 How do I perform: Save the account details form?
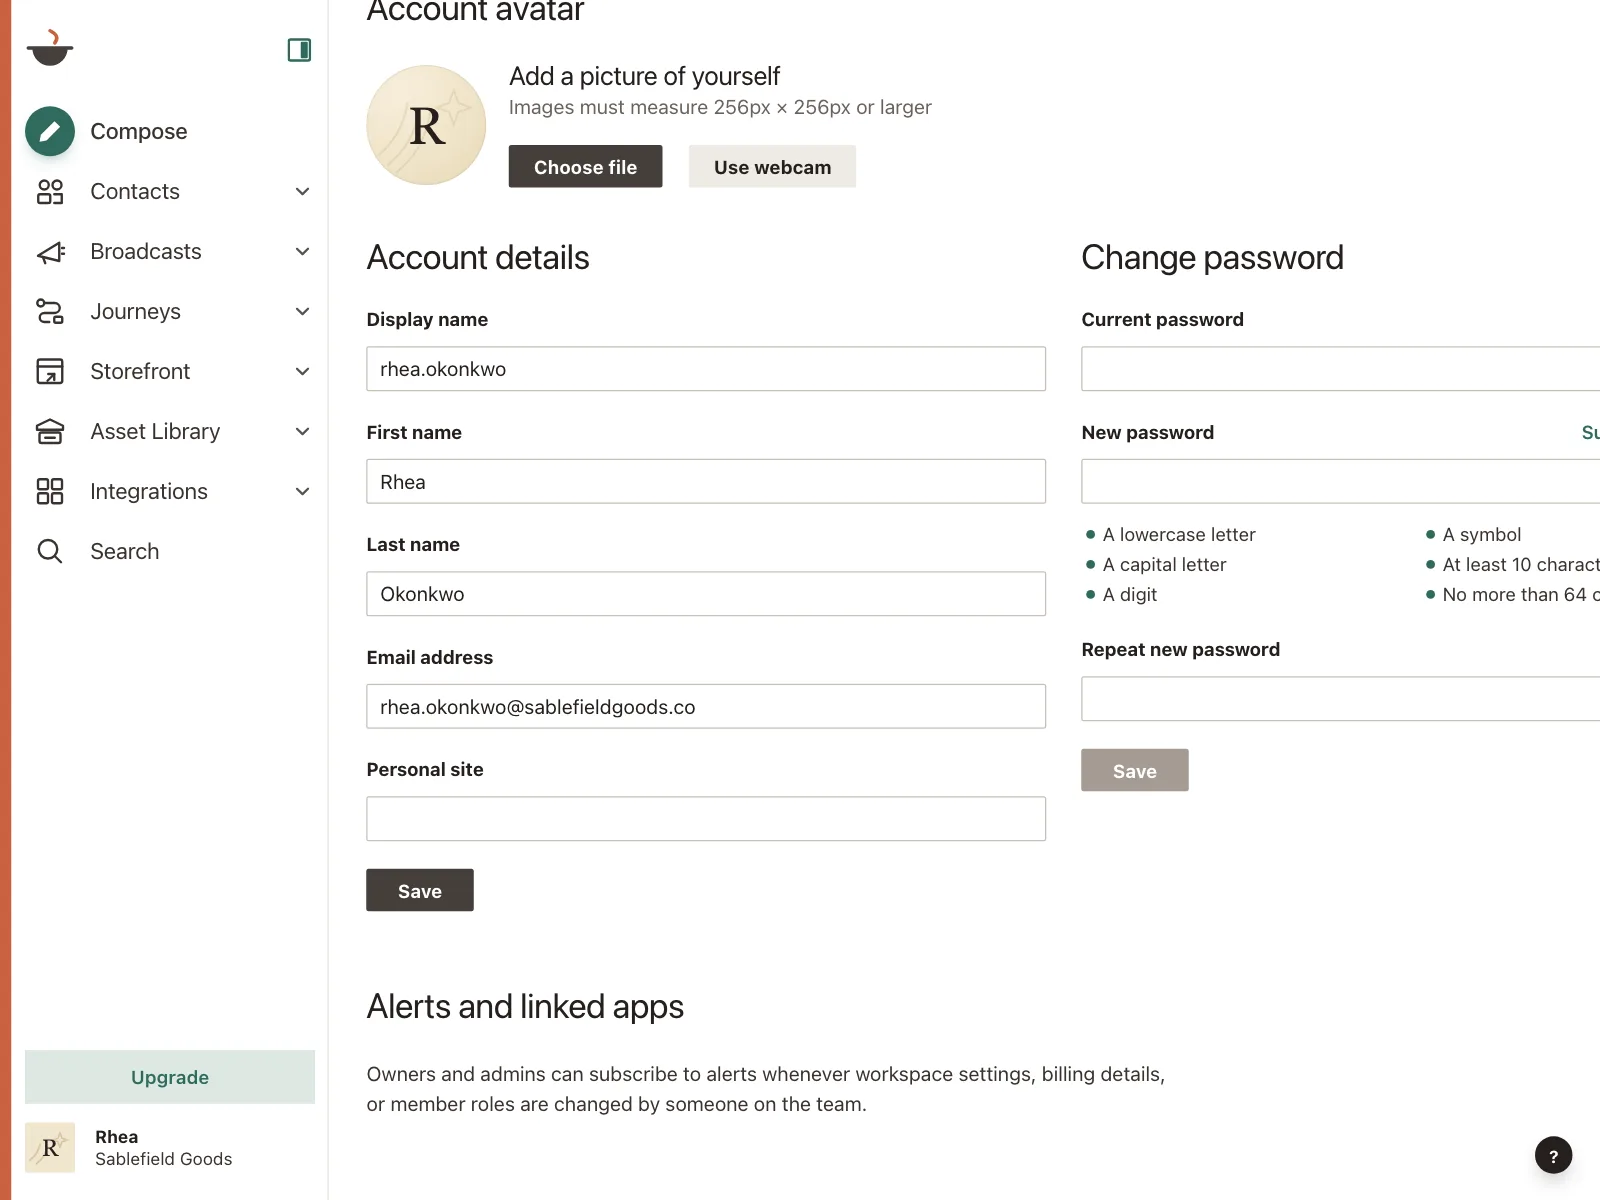tap(420, 890)
